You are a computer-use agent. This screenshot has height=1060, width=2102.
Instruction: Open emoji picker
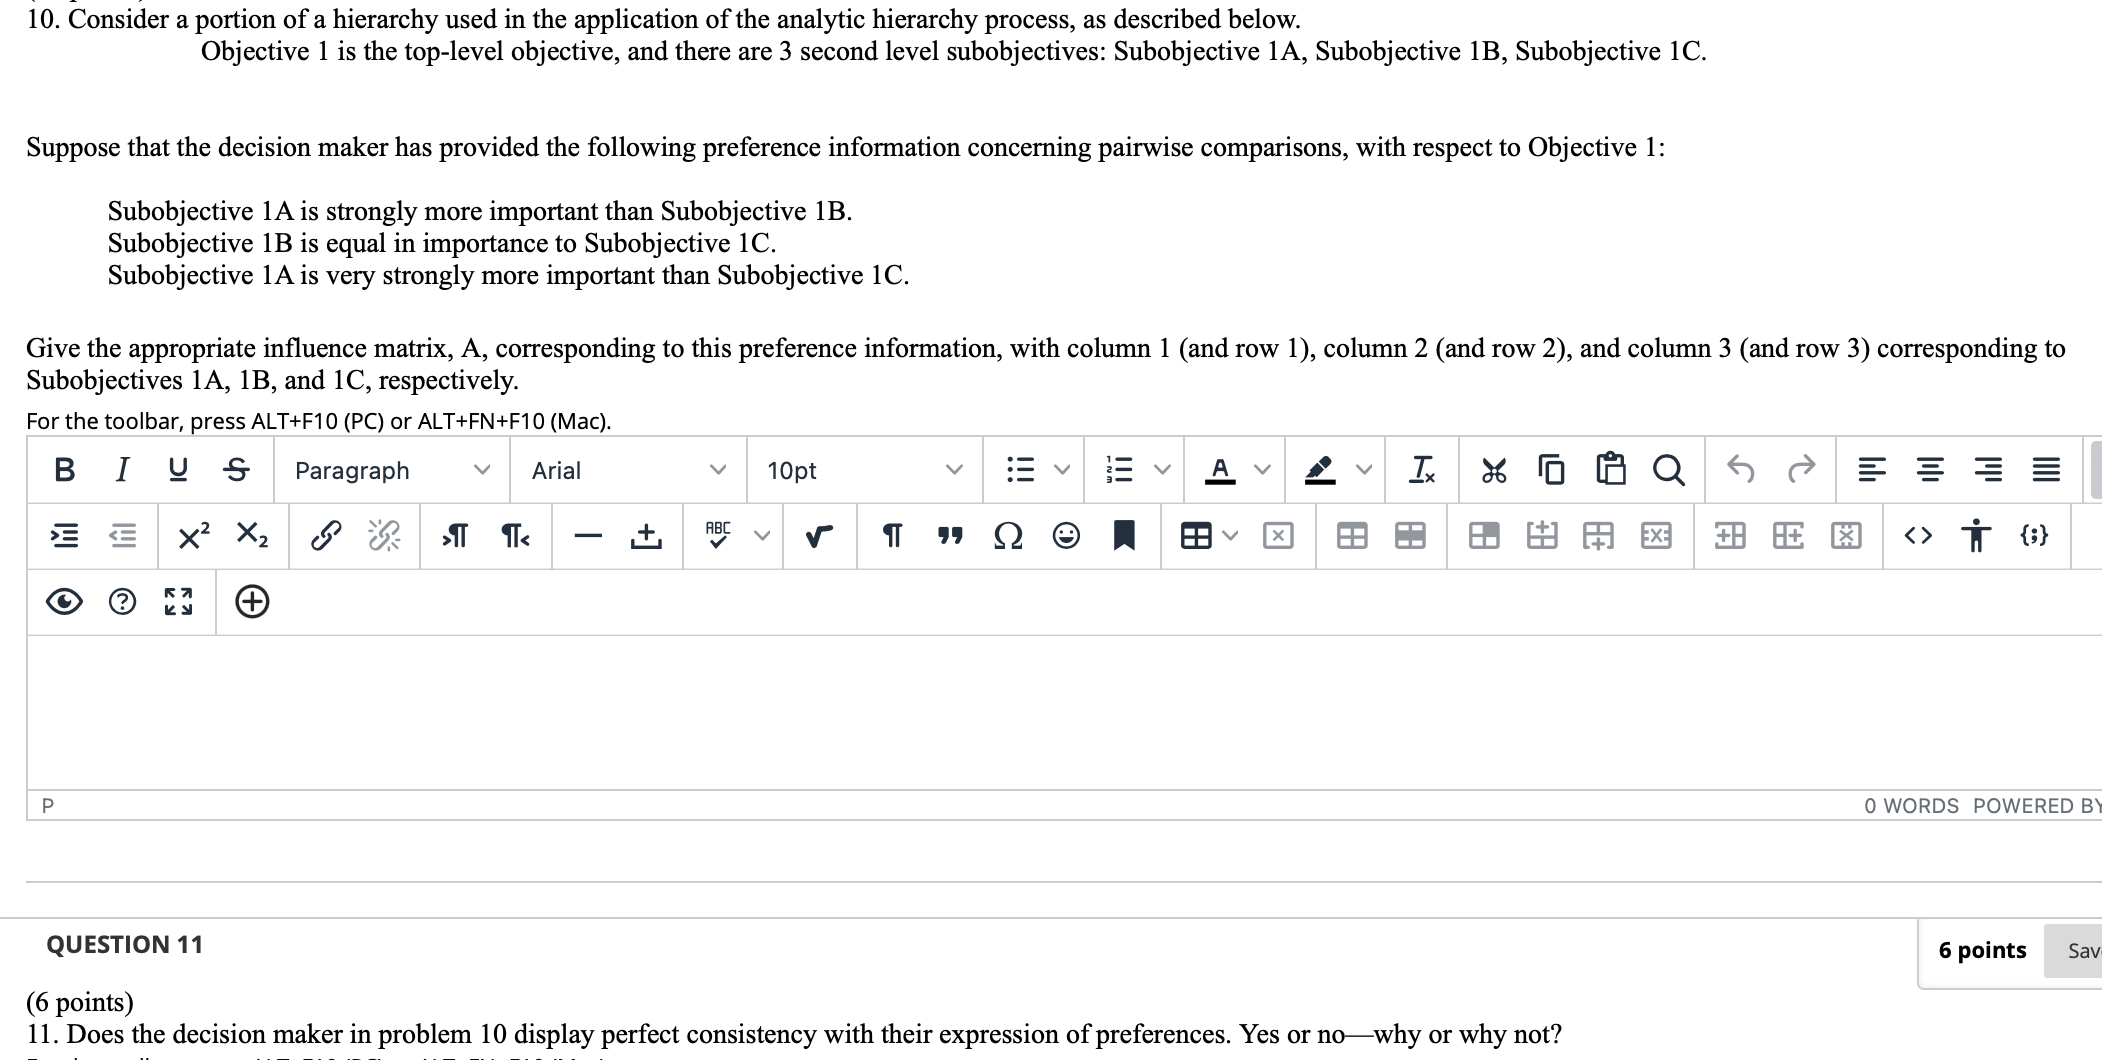pos(1066,537)
